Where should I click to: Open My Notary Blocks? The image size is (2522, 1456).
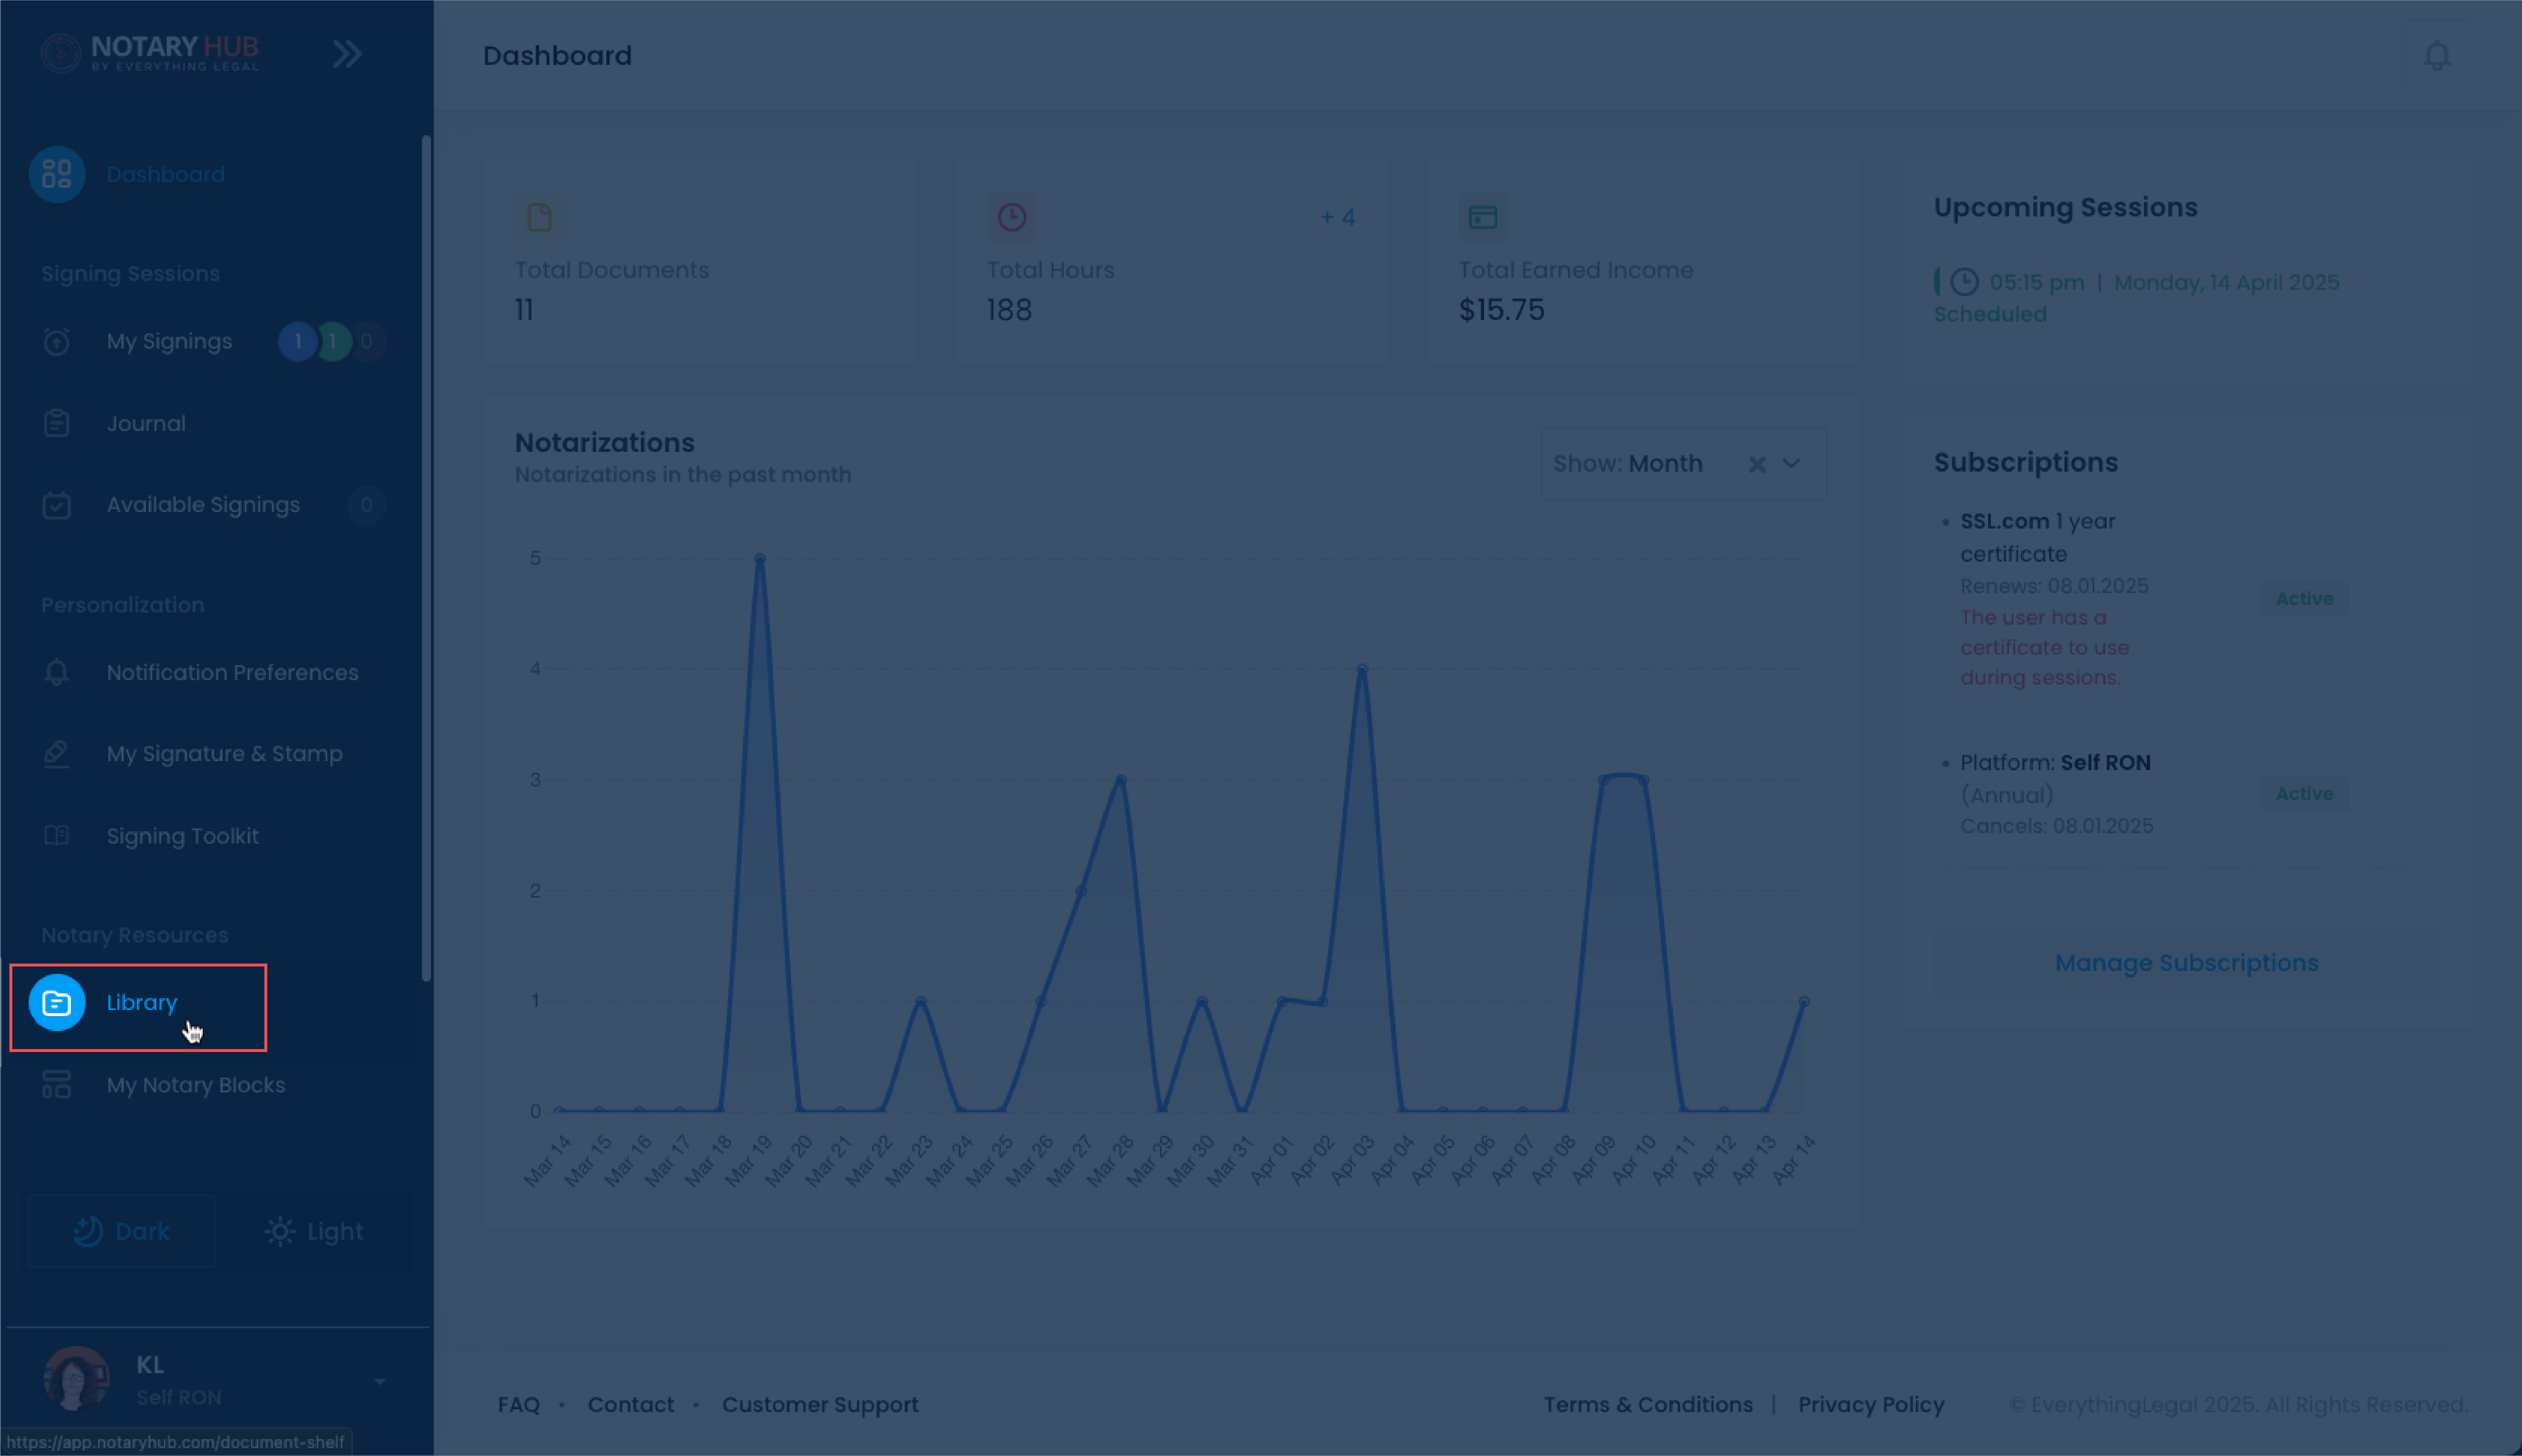pos(196,1085)
